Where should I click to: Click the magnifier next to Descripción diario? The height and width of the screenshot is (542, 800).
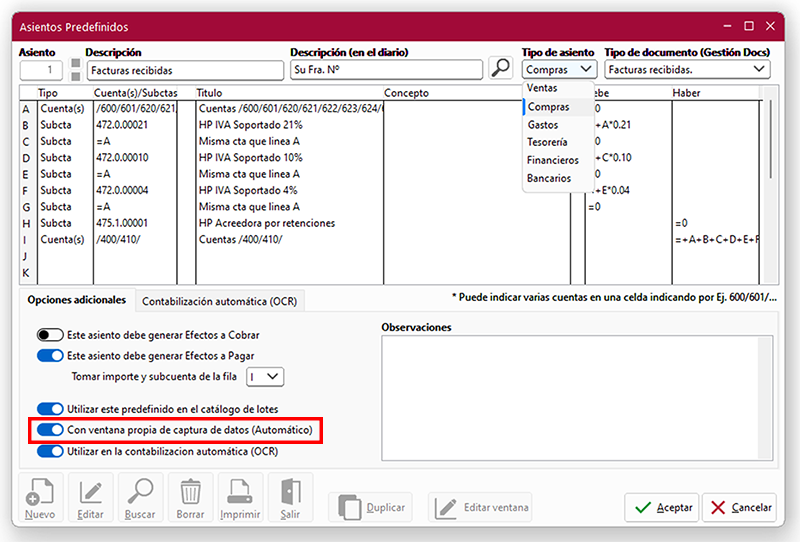[x=500, y=69]
